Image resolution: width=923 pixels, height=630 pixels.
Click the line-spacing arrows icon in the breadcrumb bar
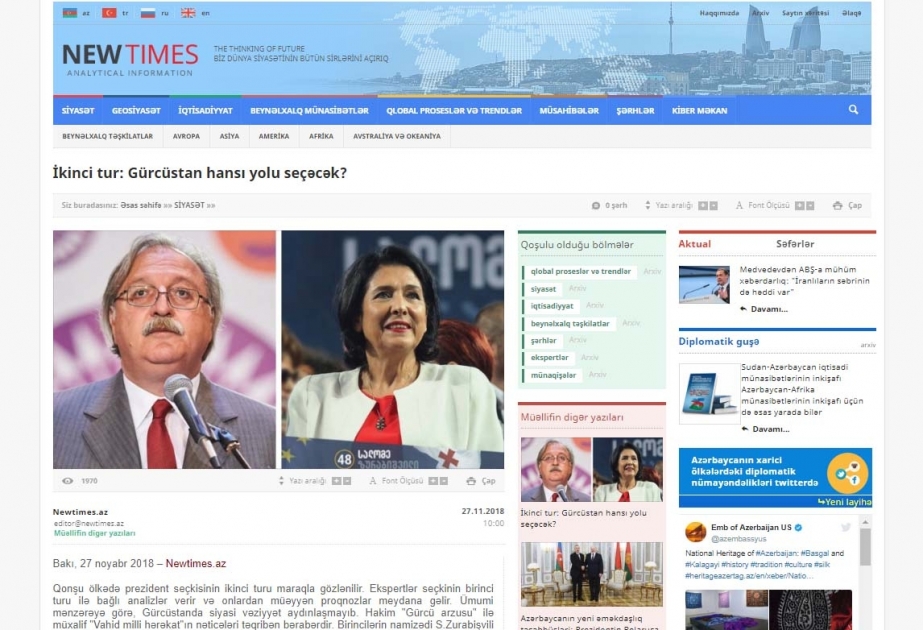click(648, 205)
